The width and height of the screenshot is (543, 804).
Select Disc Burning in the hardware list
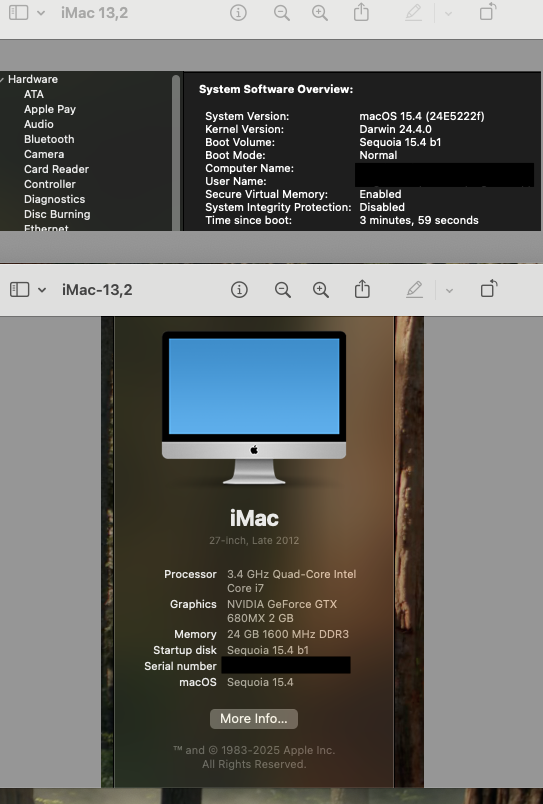pos(57,214)
